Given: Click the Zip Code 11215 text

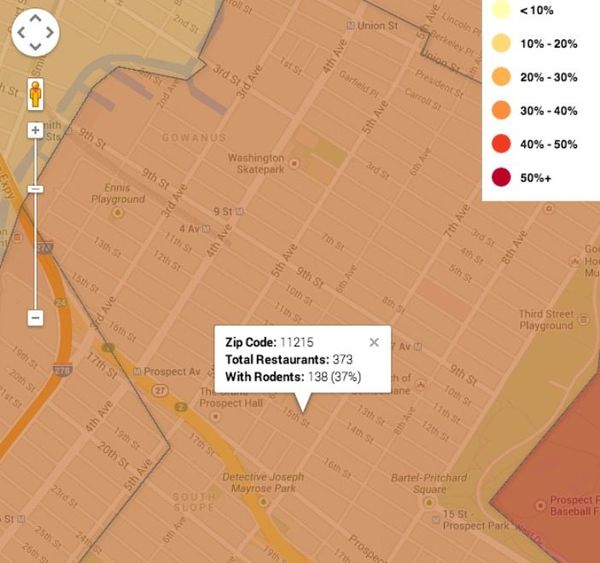Looking at the screenshot, I should (x=269, y=342).
